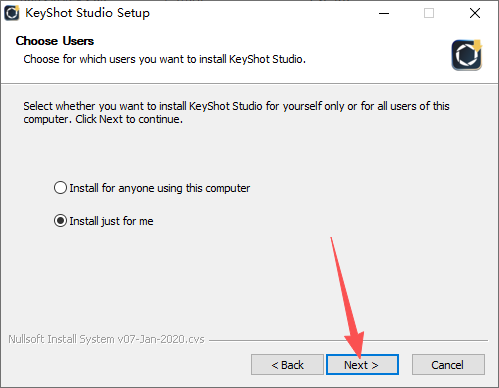The height and width of the screenshot is (388, 499).
Task: Click the 'Choose Users' heading
Action: tap(55, 41)
